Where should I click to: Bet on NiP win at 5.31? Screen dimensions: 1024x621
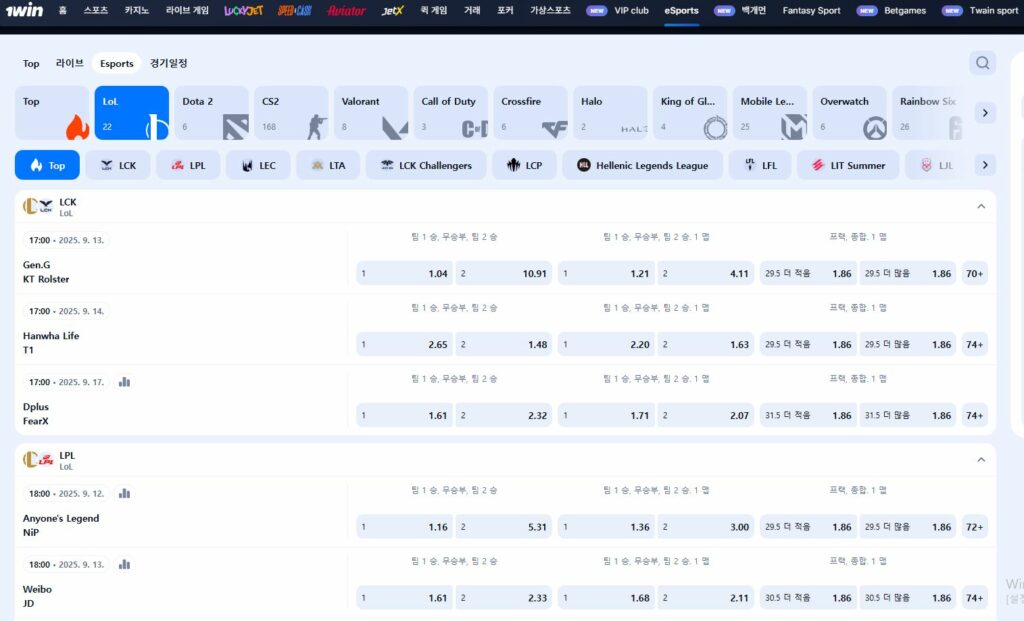pyautogui.click(x=504, y=527)
